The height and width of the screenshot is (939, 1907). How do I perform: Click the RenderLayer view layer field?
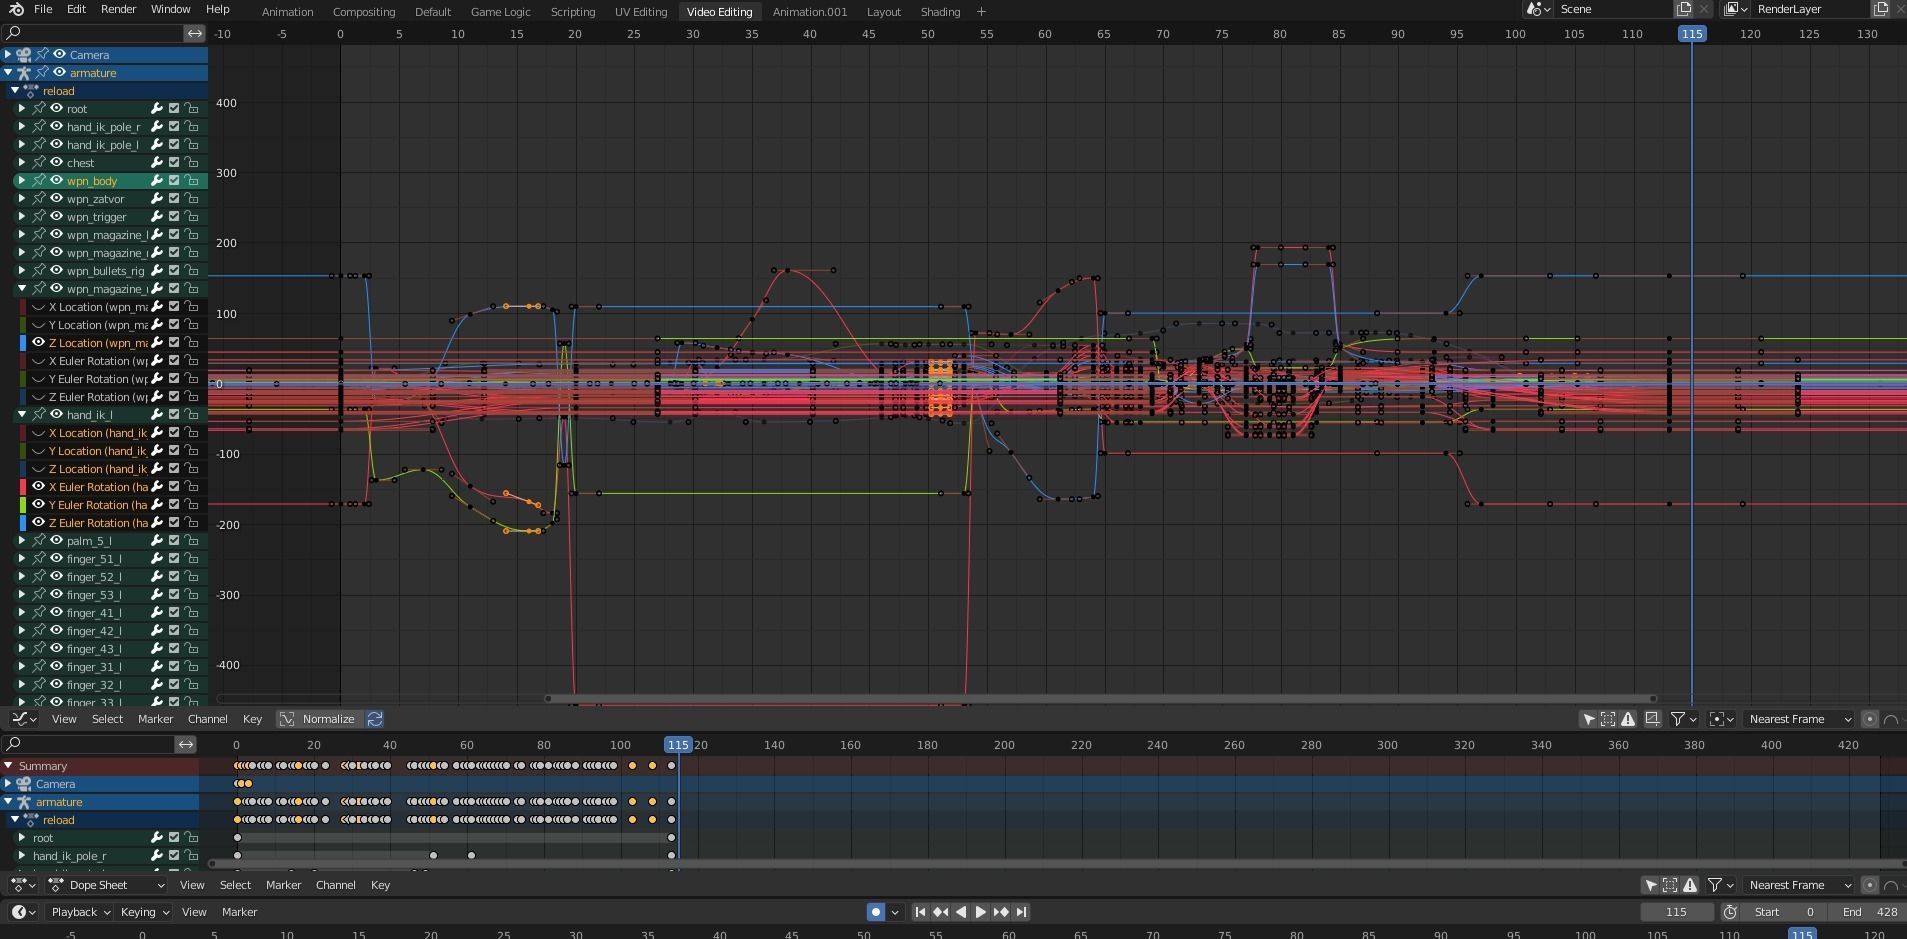[x=1809, y=9]
